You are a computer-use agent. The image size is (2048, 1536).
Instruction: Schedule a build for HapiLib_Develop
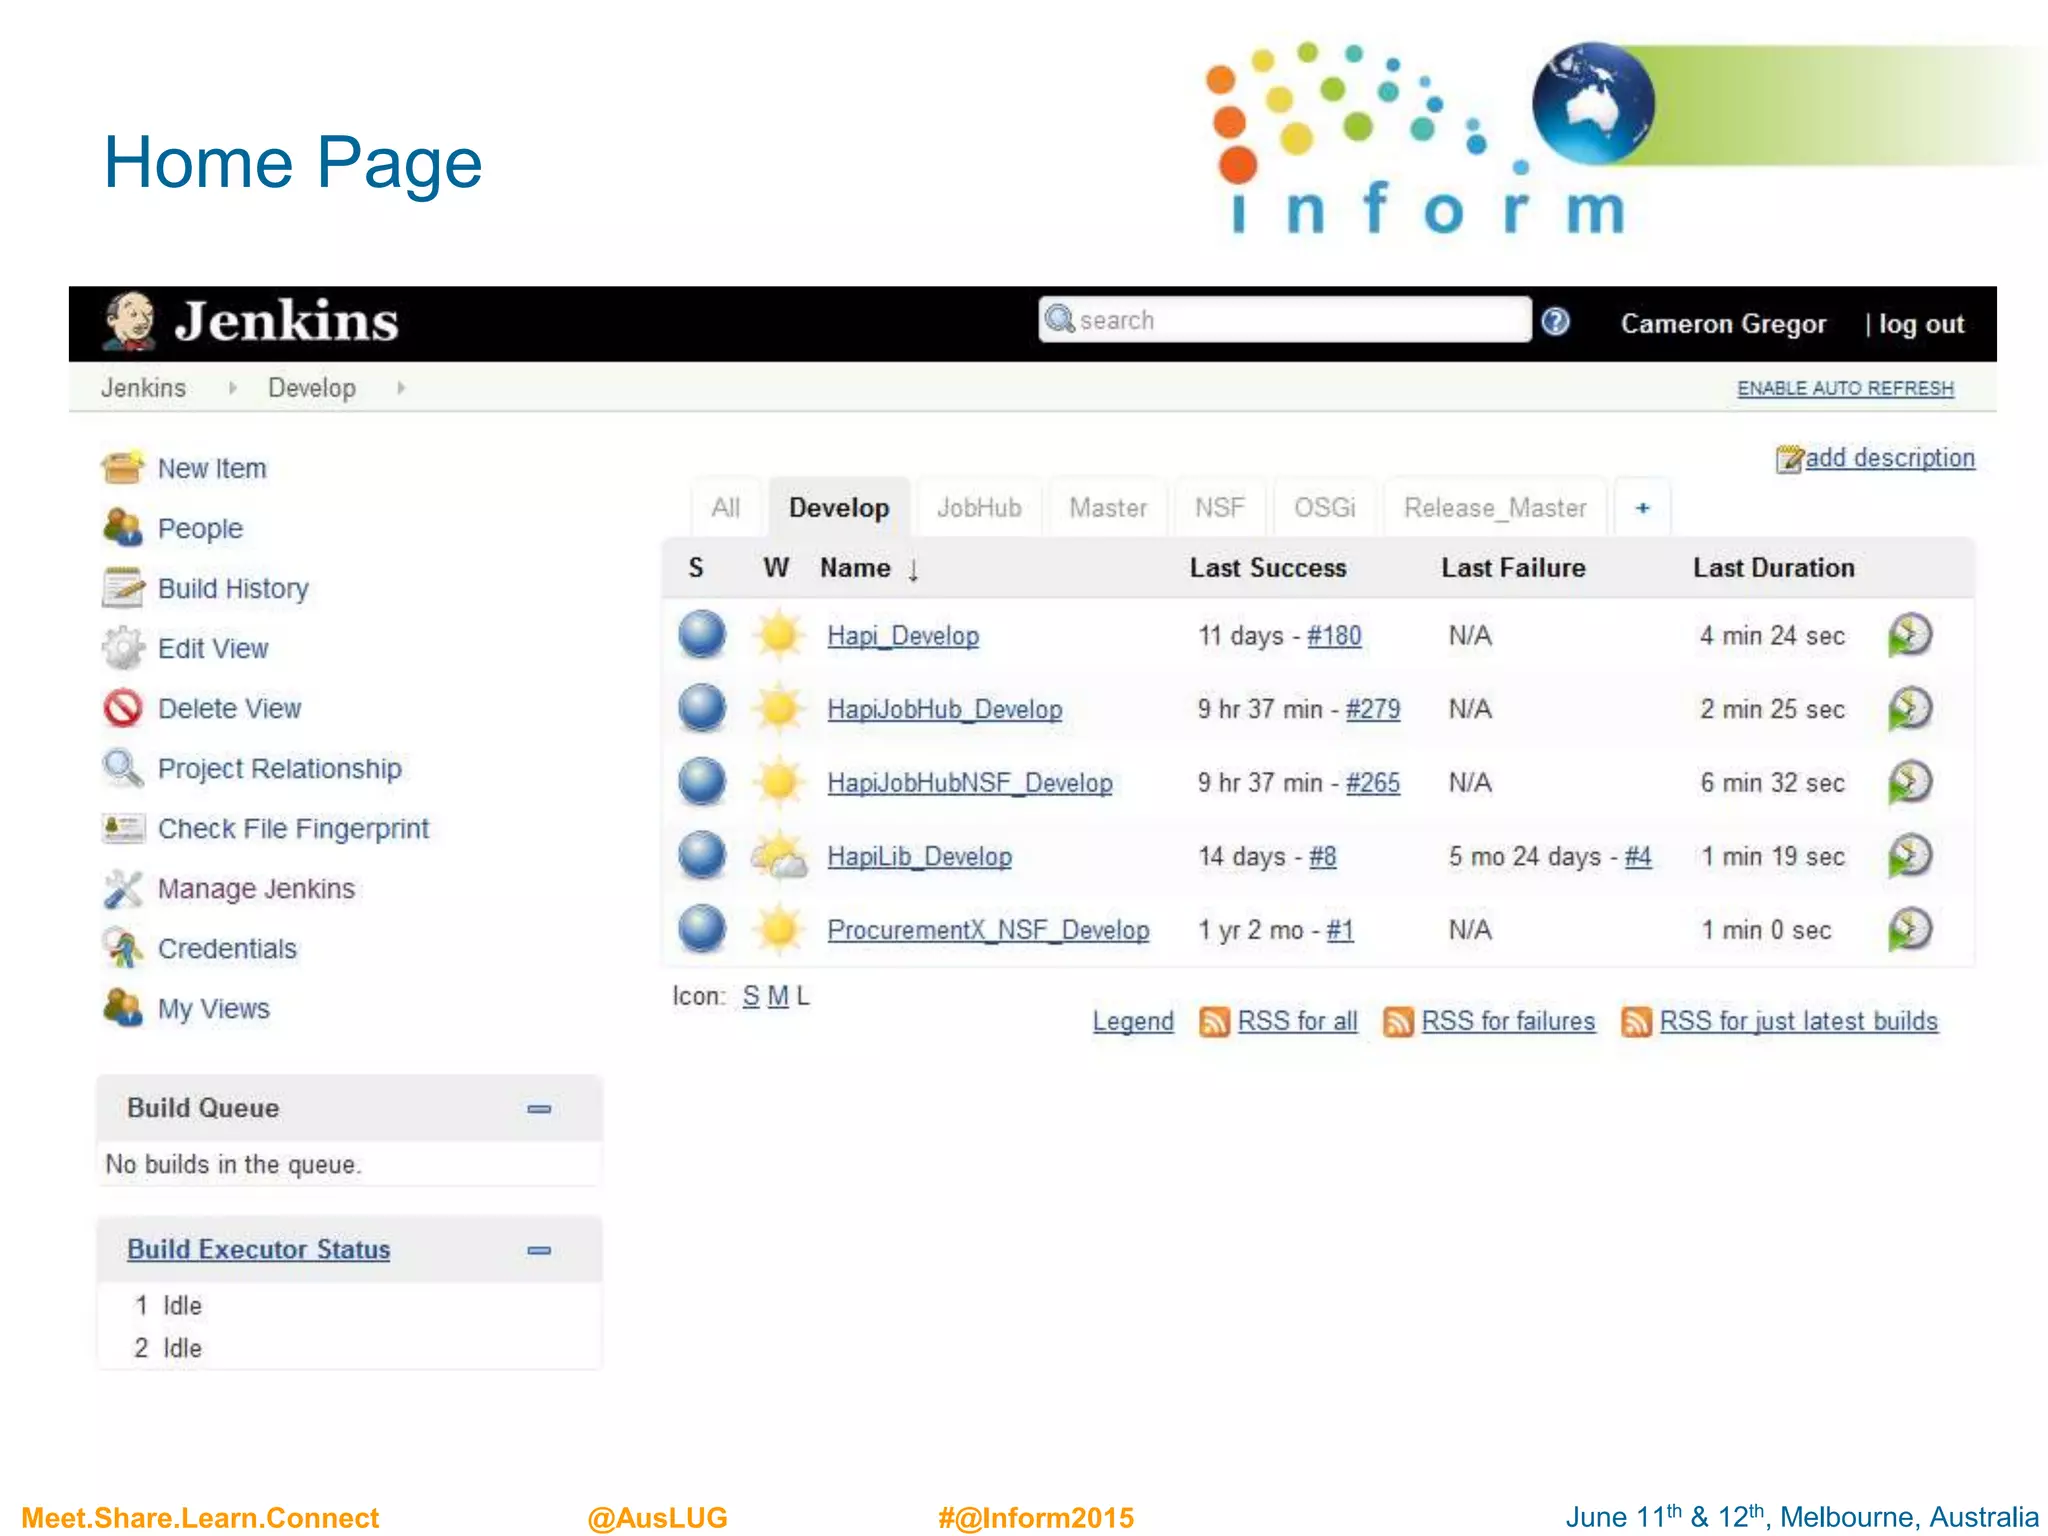click(1909, 856)
